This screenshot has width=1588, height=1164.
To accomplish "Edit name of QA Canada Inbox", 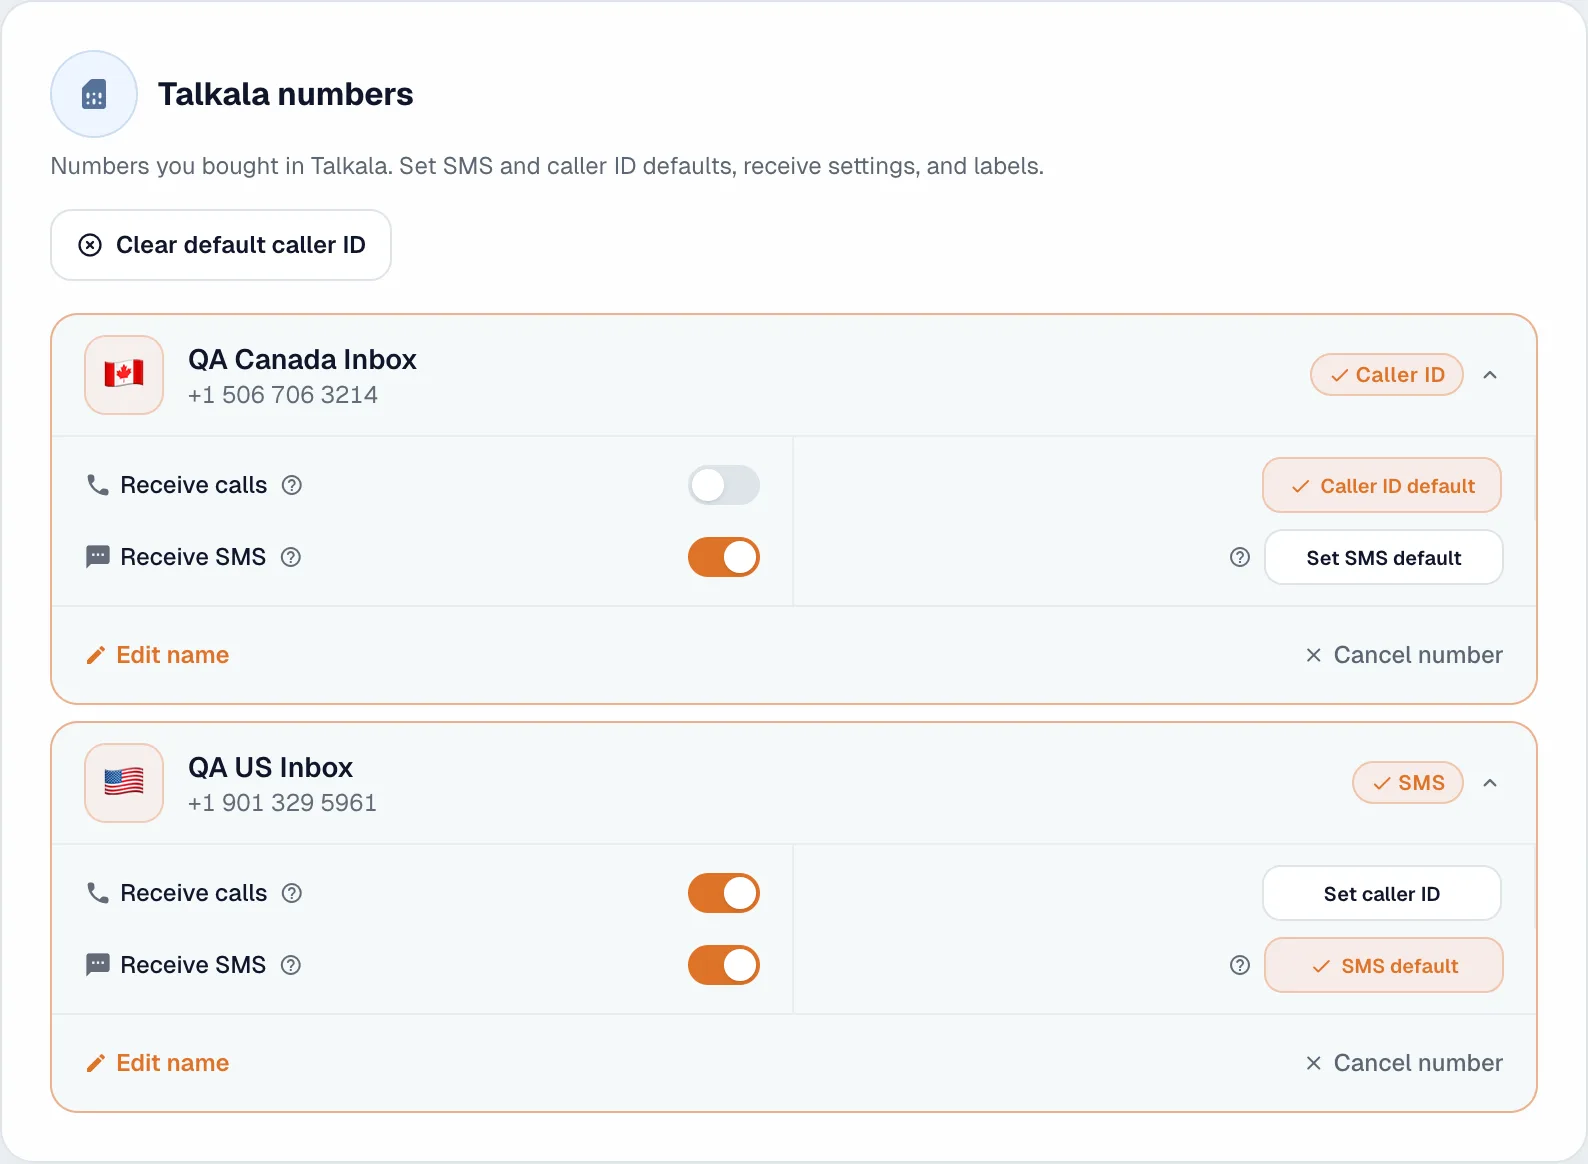I will pyautogui.click(x=158, y=655).
